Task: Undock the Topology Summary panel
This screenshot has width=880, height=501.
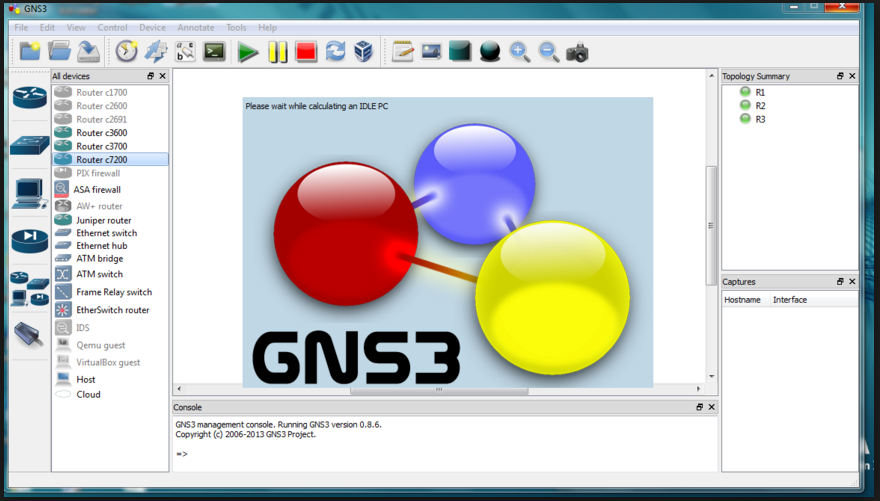Action: pyautogui.click(x=840, y=76)
